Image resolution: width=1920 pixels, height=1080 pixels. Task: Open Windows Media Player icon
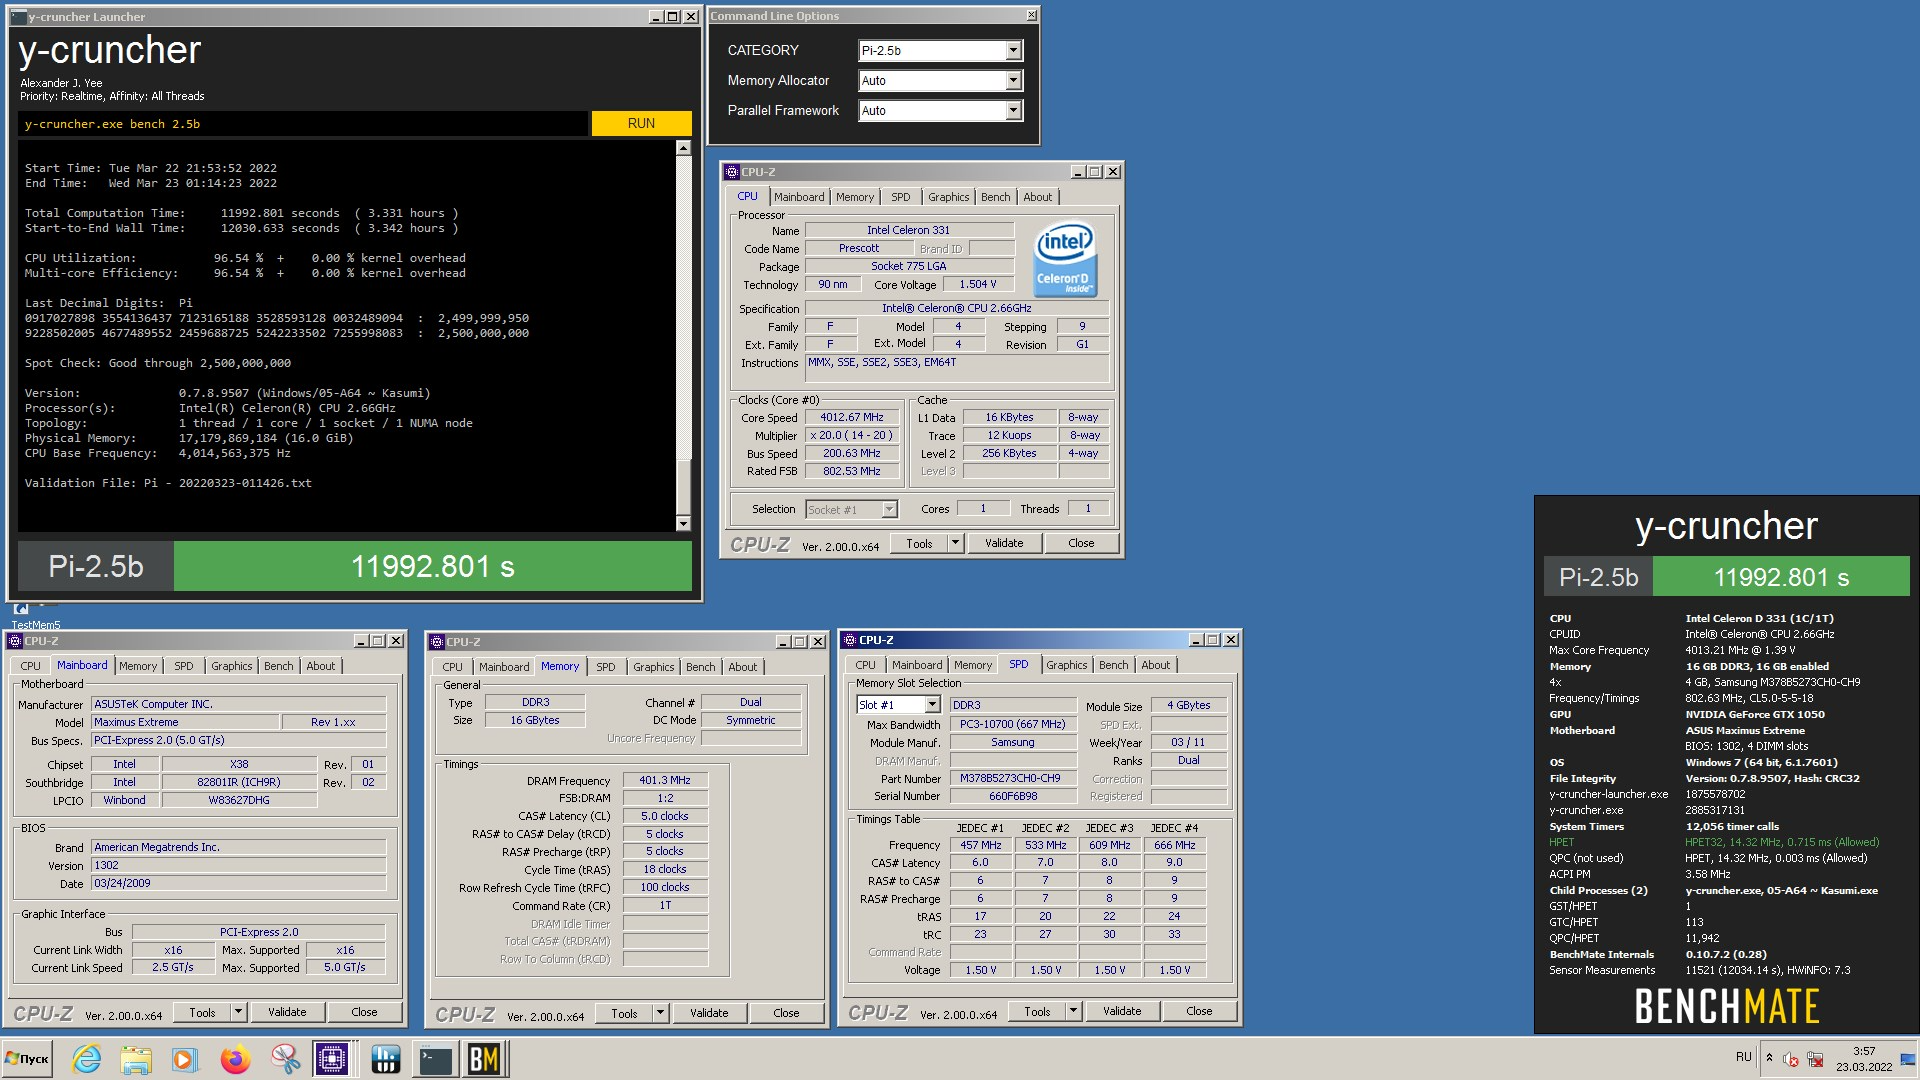(184, 1059)
